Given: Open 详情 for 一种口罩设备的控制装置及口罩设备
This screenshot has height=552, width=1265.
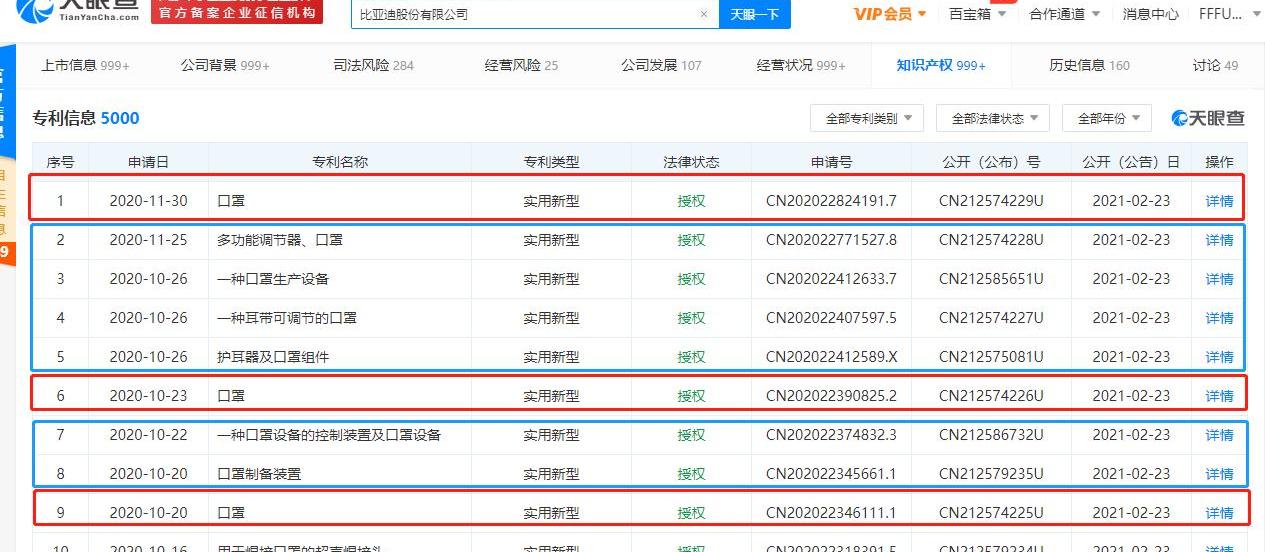Looking at the screenshot, I should [1219, 435].
